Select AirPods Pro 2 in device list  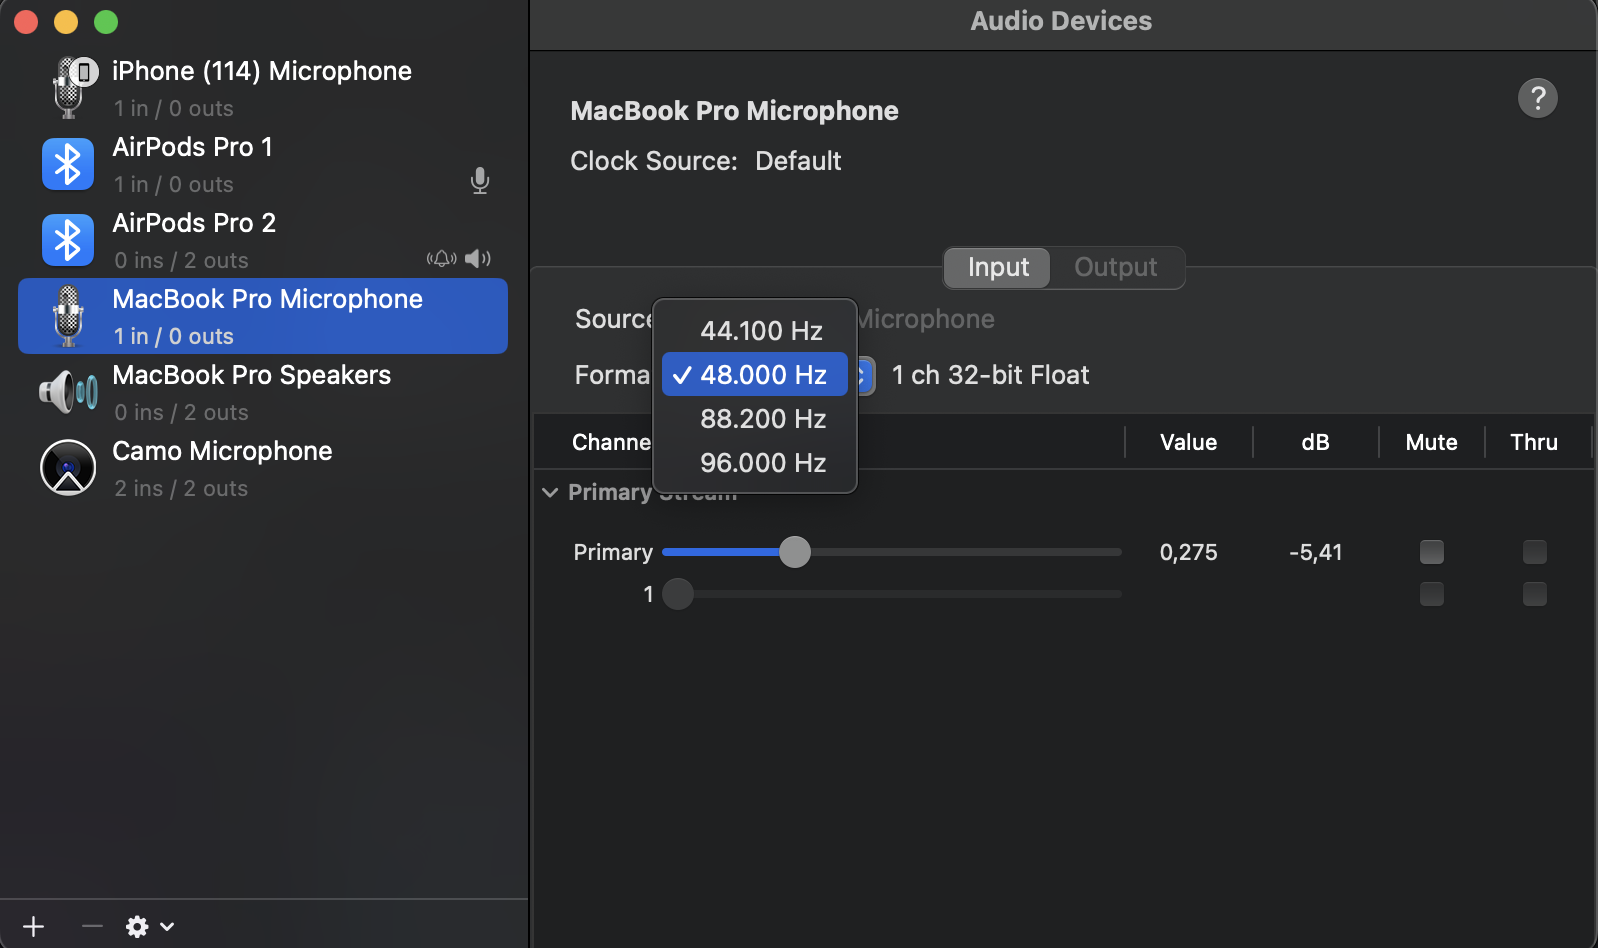click(x=263, y=240)
